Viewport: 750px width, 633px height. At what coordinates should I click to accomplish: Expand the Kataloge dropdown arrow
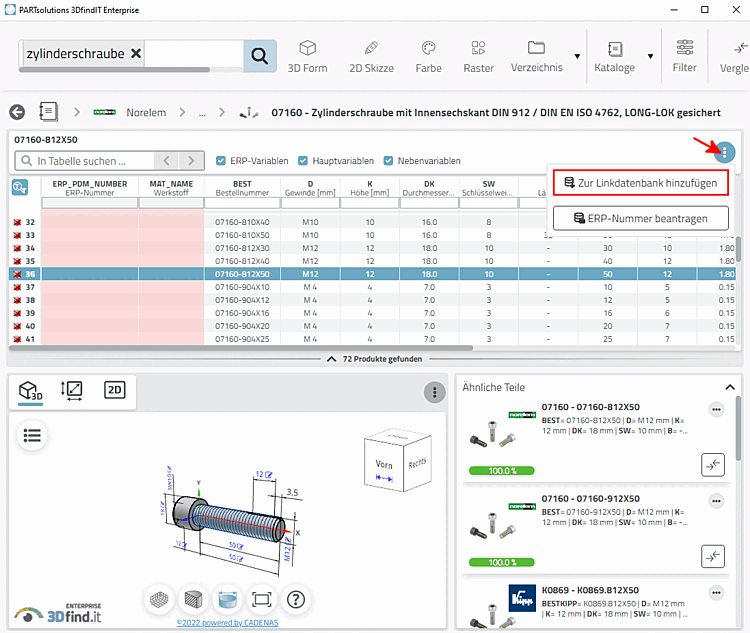pos(651,56)
